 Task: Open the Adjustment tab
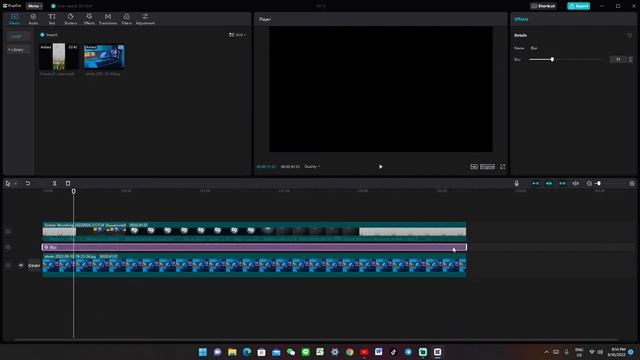tap(145, 19)
